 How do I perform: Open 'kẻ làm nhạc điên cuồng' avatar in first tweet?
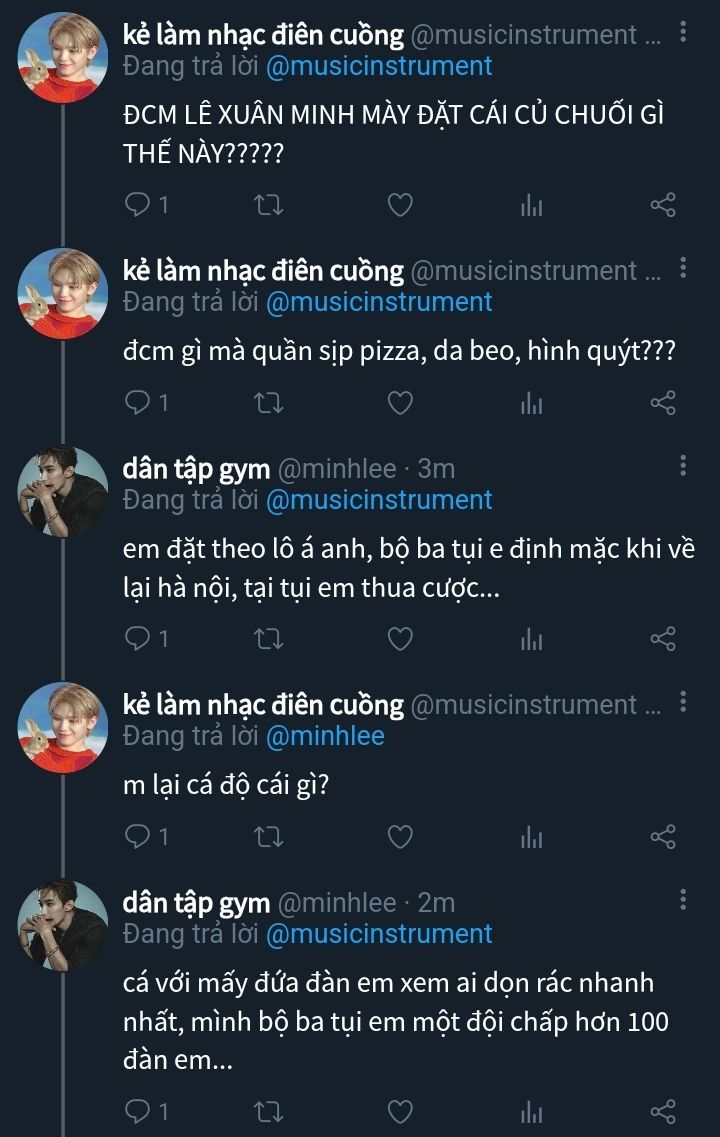click(63, 58)
